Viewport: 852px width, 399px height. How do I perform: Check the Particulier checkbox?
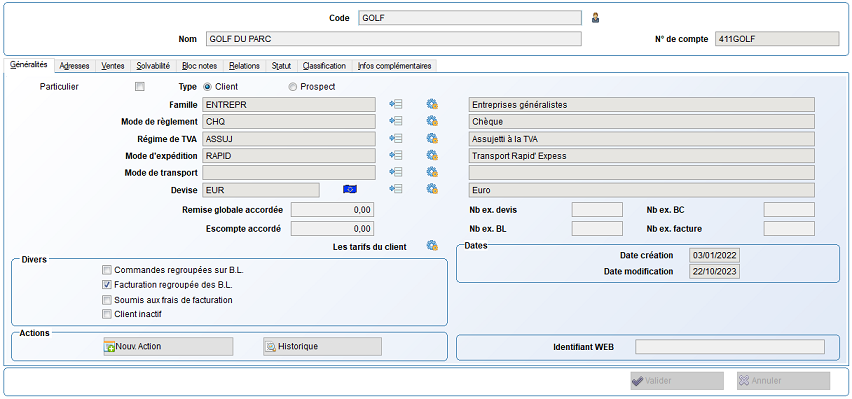140,86
